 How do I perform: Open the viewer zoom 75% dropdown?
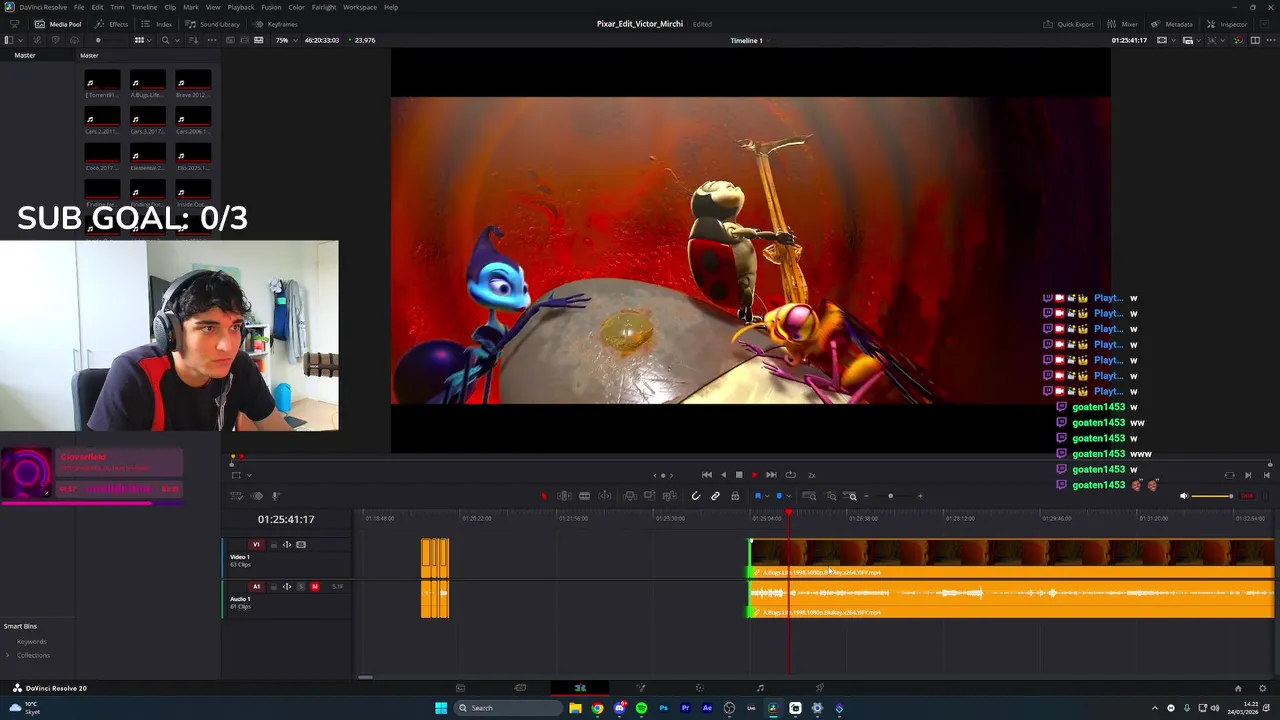pyautogui.click(x=285, y=40)
